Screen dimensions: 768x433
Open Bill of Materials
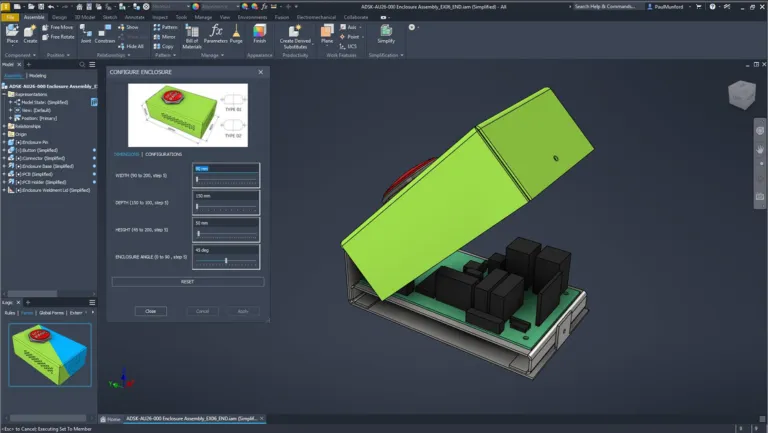pos(192,37)
